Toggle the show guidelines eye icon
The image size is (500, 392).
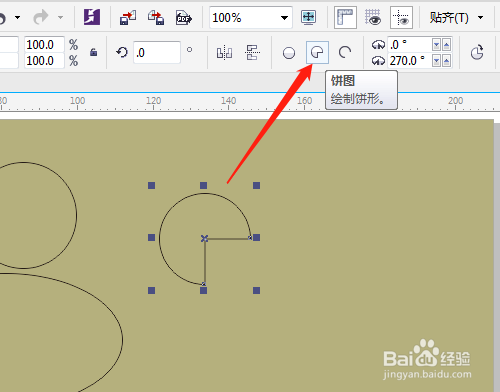click(401, 17)
